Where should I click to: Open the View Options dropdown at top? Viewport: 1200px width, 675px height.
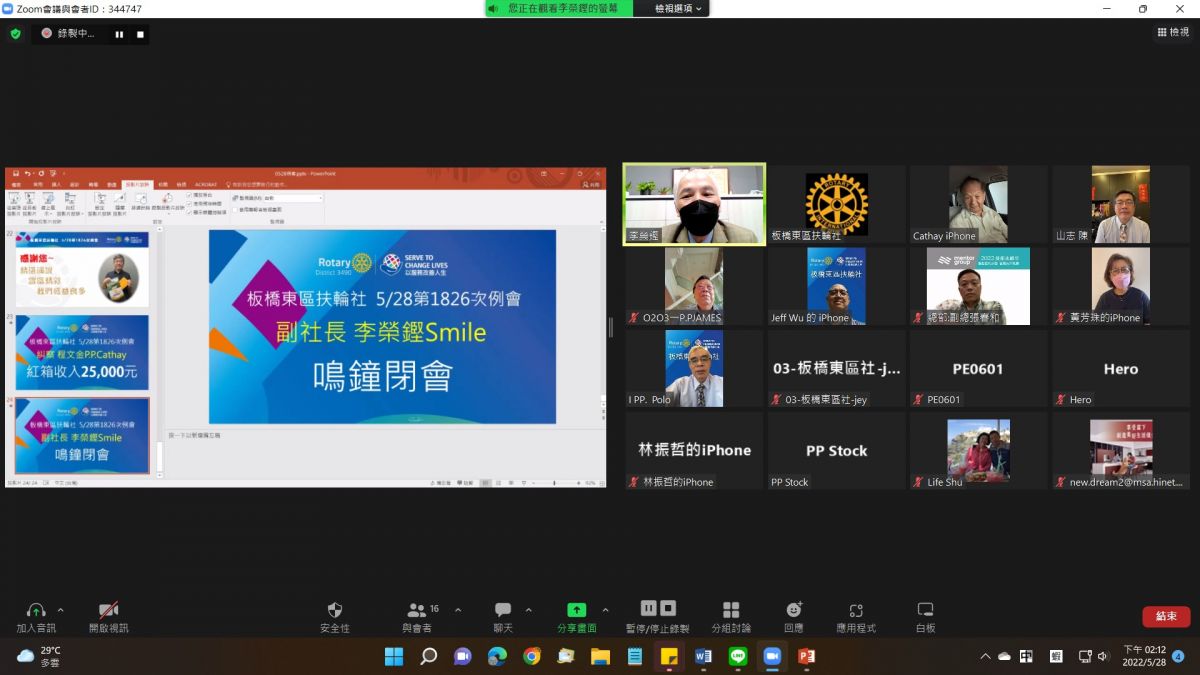click(679, 8)
